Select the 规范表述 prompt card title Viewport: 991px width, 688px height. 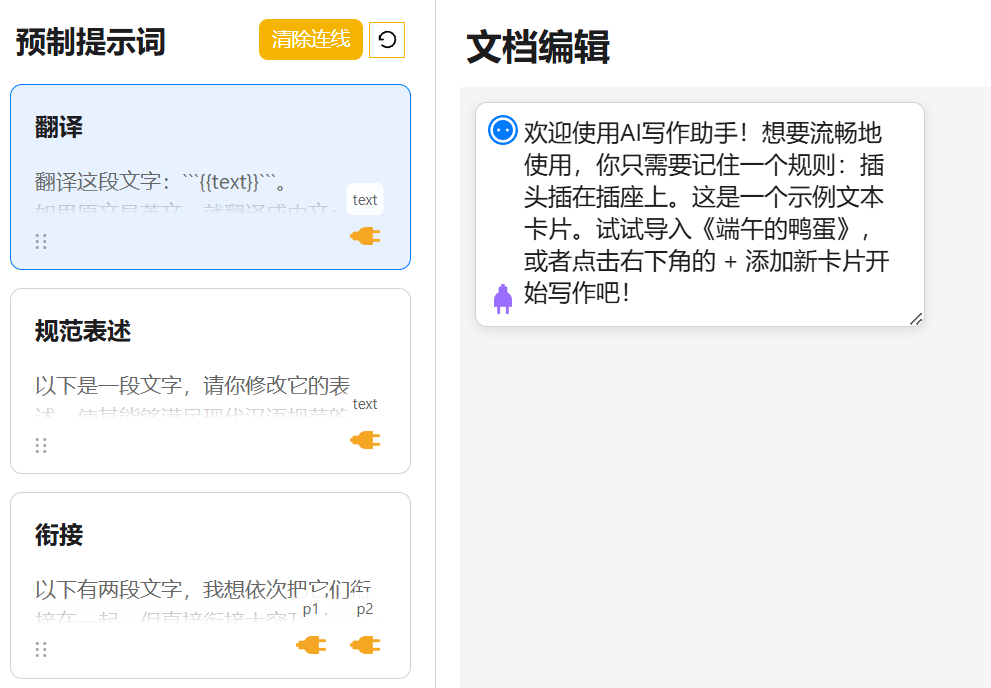(x=83, y=331)
